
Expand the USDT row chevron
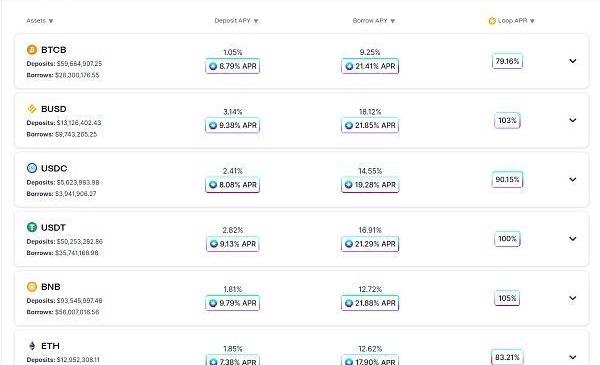[x=572, y=239]
